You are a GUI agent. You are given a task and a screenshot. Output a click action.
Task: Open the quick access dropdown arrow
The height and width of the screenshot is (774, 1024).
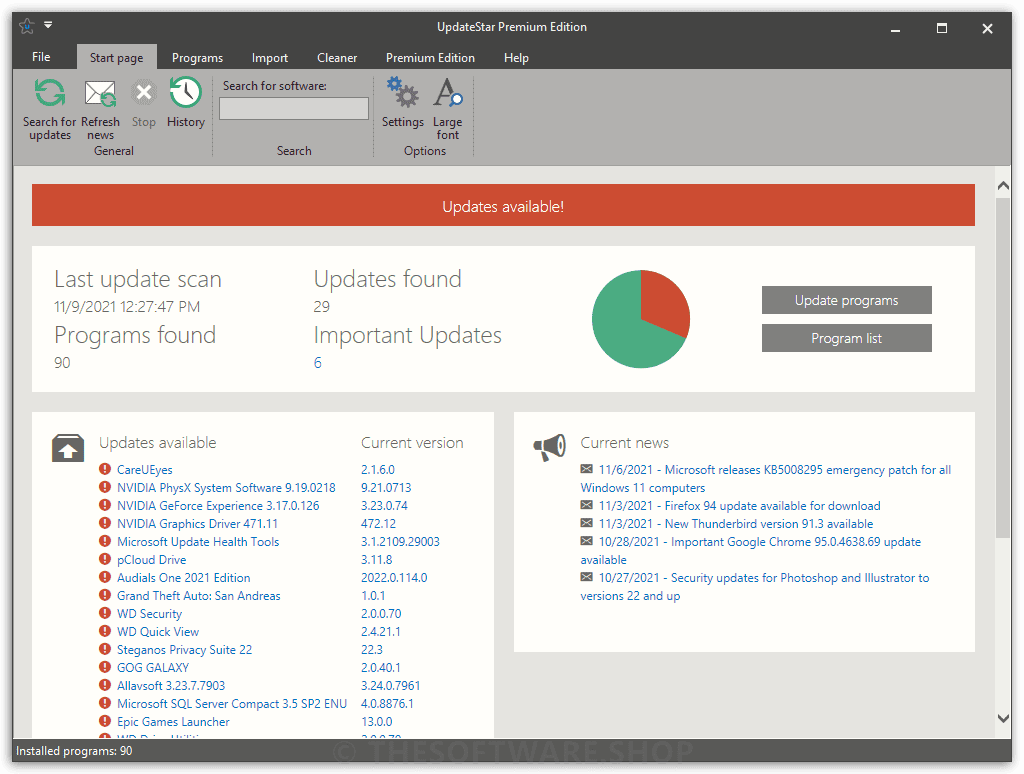(48, 25)
